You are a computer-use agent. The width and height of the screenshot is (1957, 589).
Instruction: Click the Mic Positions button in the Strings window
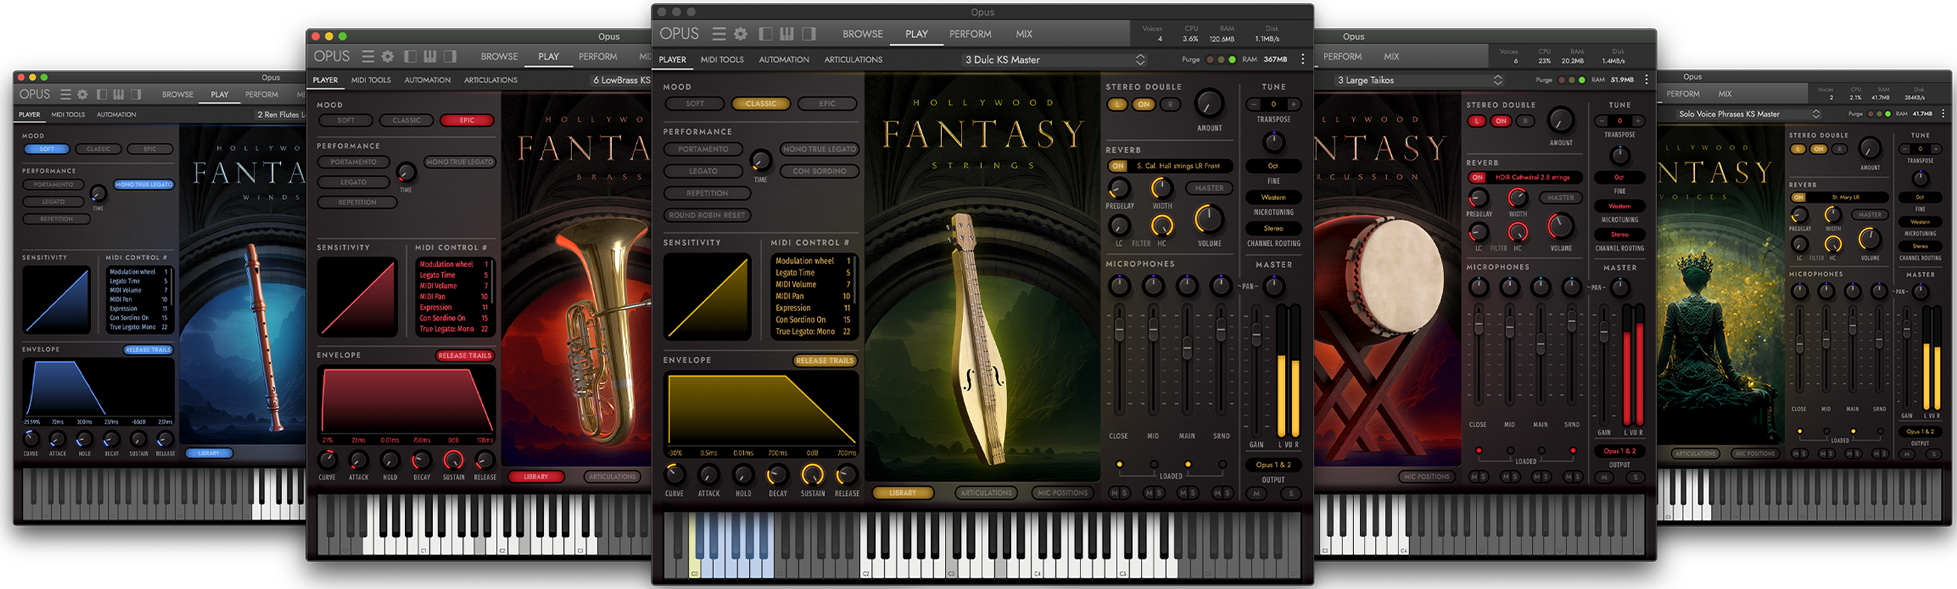[1062, 493]
